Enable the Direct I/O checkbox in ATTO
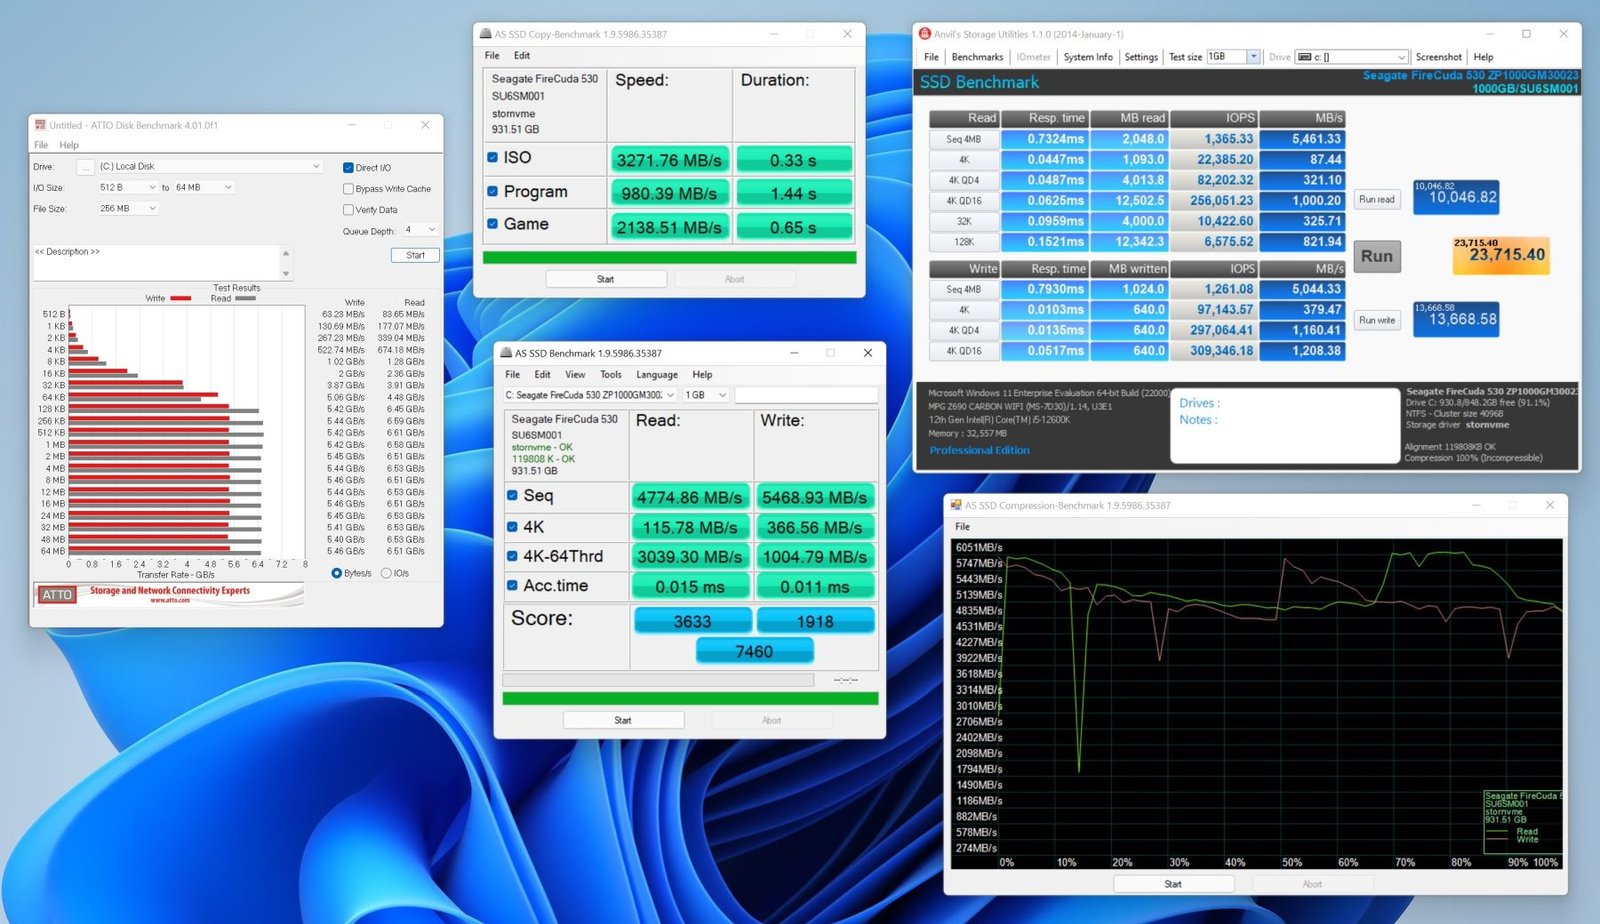Screen dimensions: 1600x924 [x=348, y=168]
